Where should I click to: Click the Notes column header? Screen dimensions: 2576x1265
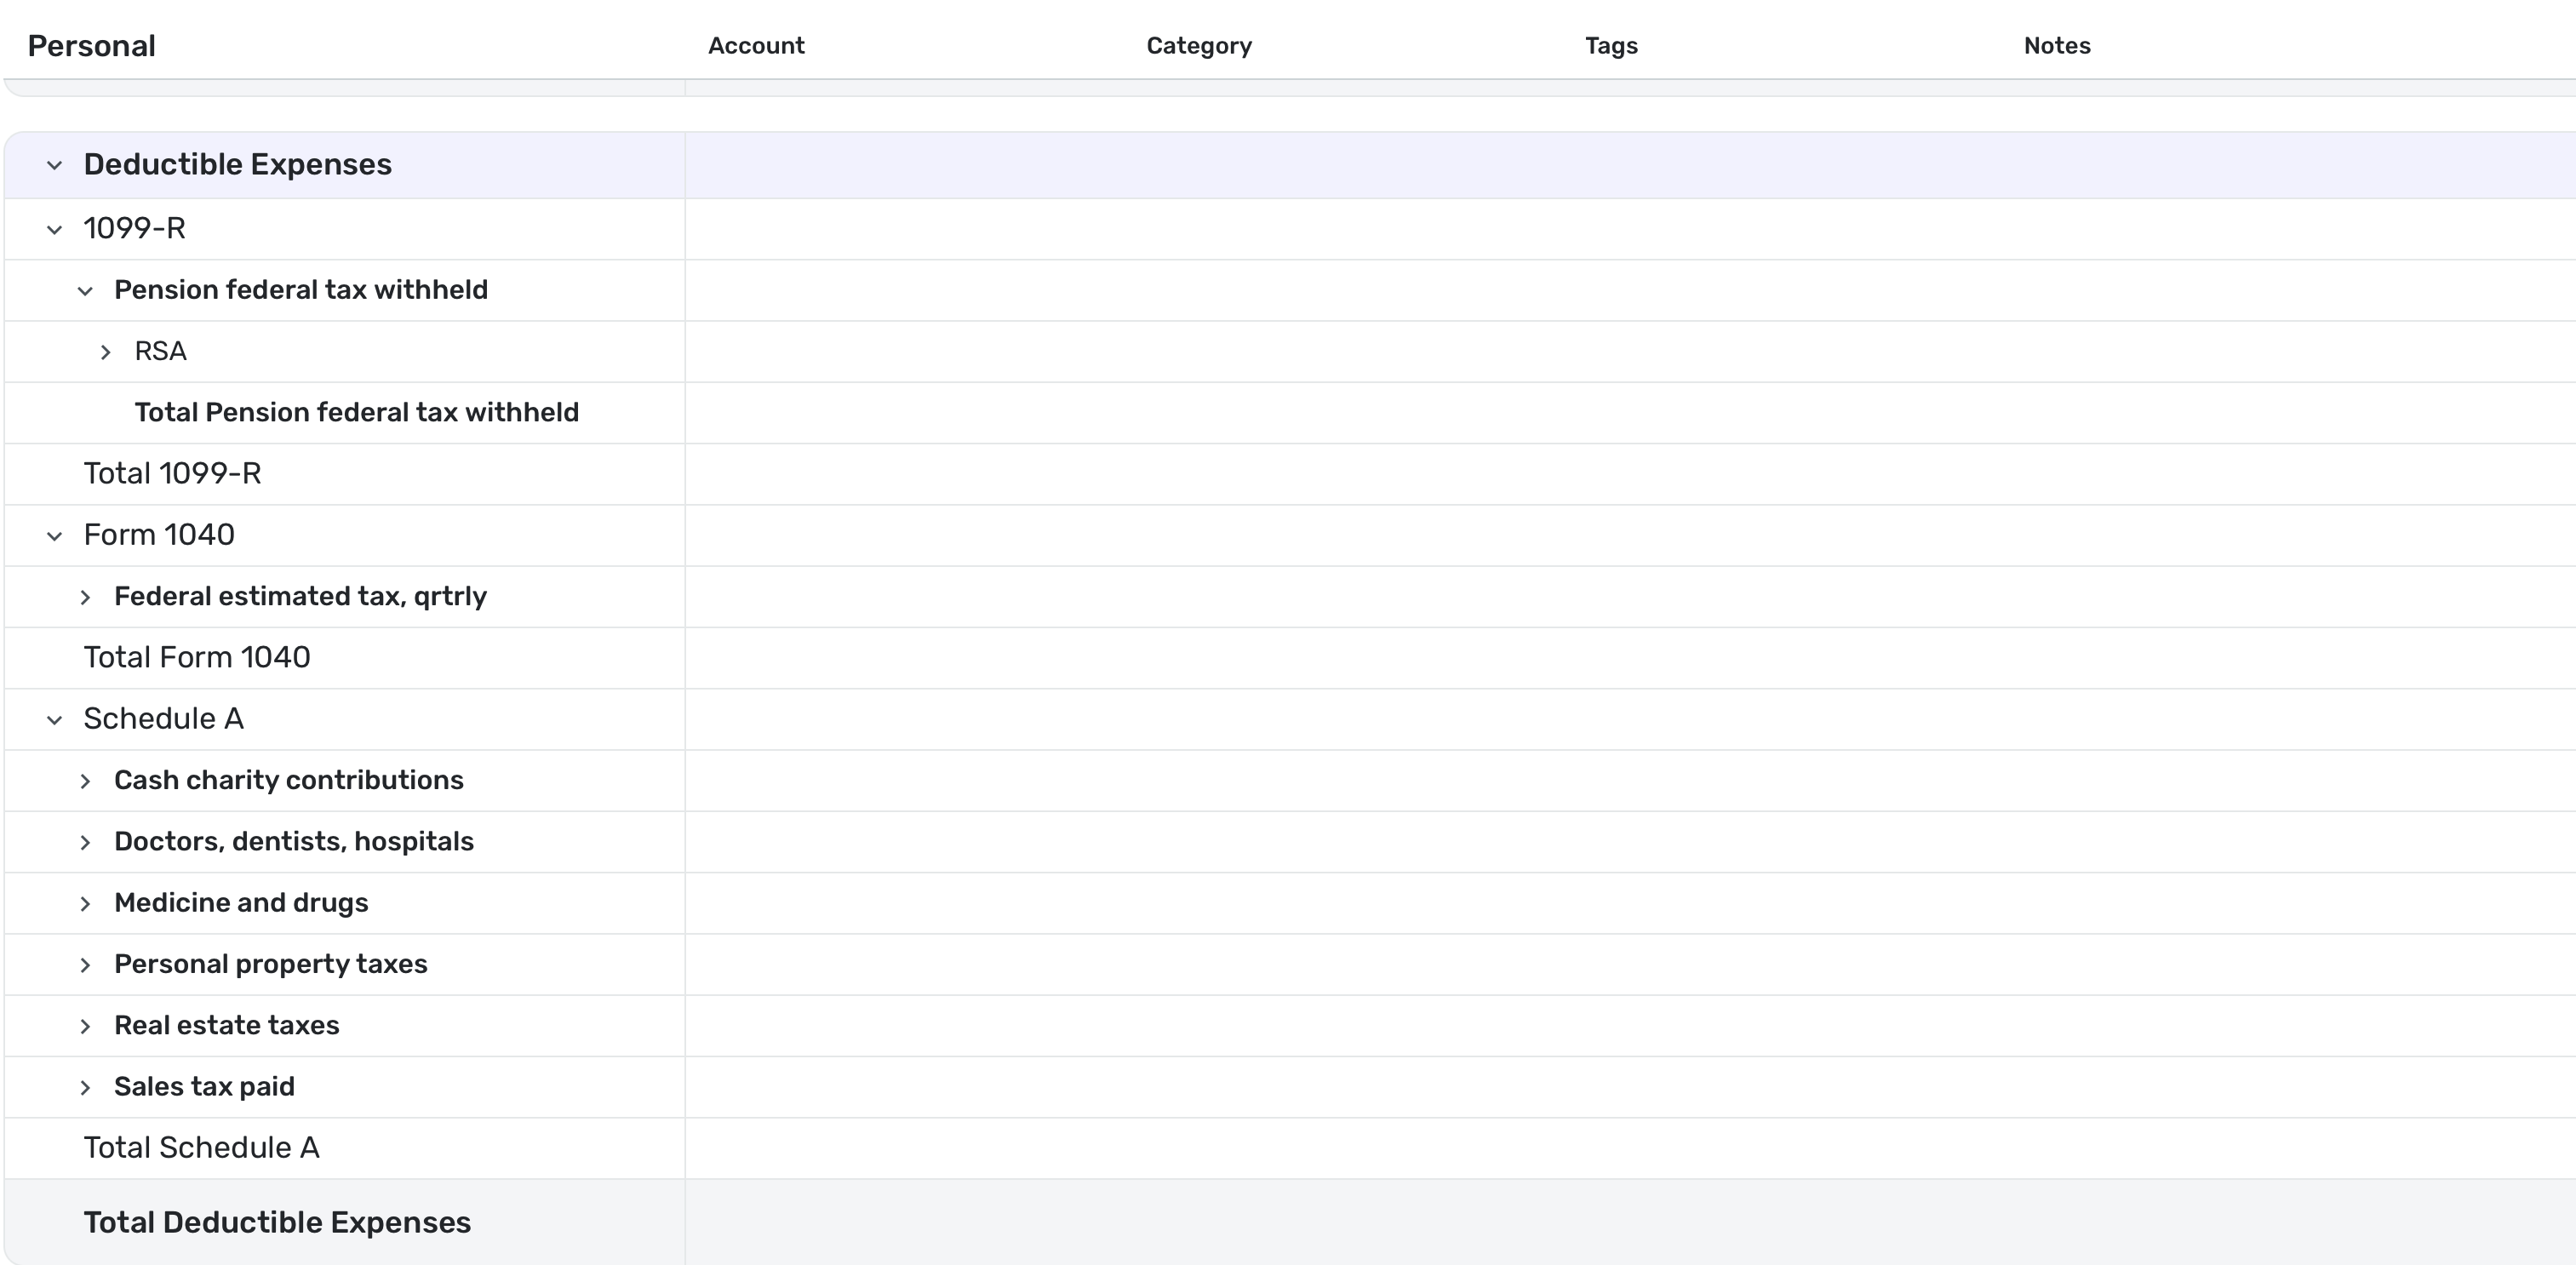[x=2056, y=45]
